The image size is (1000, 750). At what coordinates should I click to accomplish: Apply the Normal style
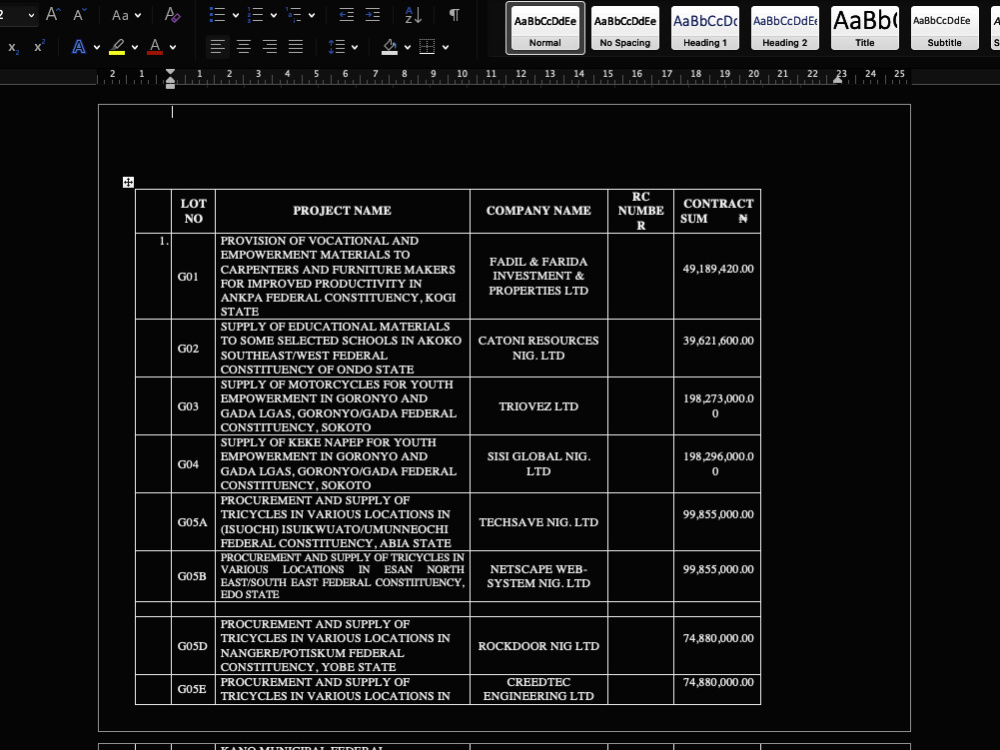(545, 28)
